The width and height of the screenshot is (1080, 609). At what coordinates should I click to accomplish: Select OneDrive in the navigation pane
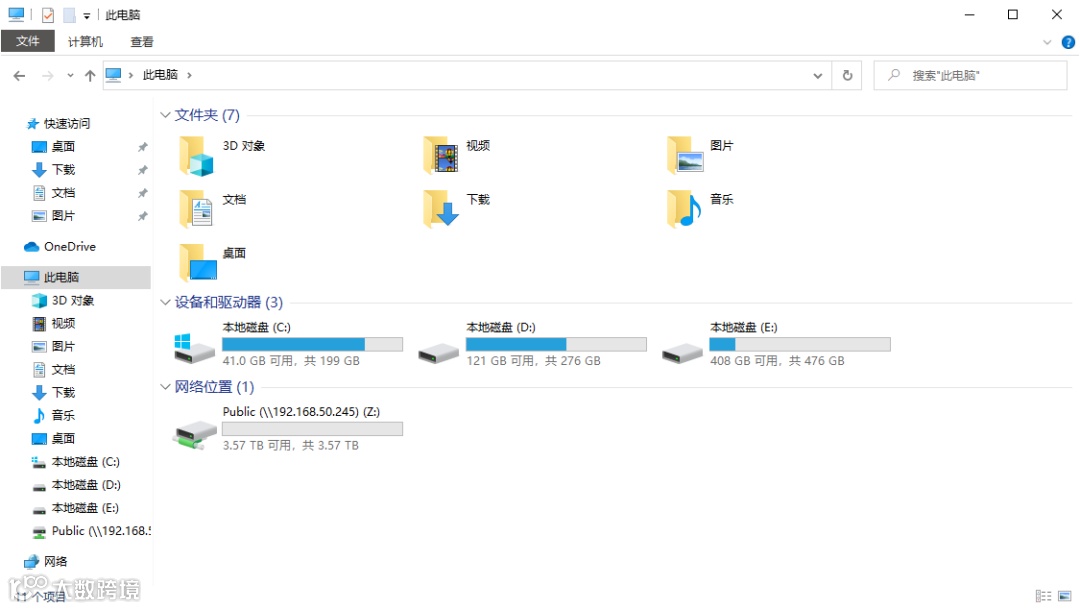point(68,246)
